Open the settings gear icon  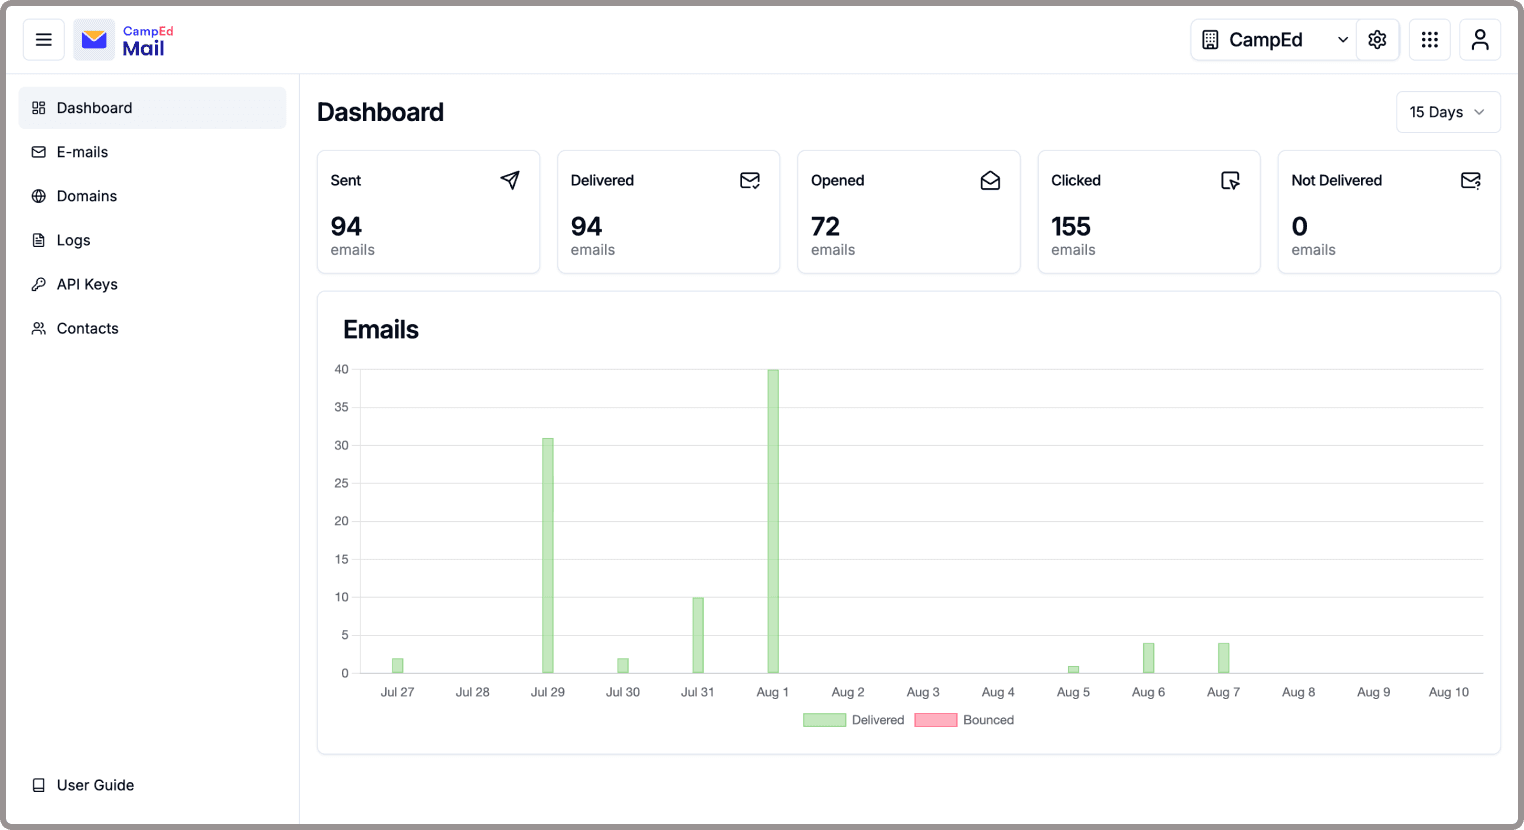click(x=1377, y=40)
